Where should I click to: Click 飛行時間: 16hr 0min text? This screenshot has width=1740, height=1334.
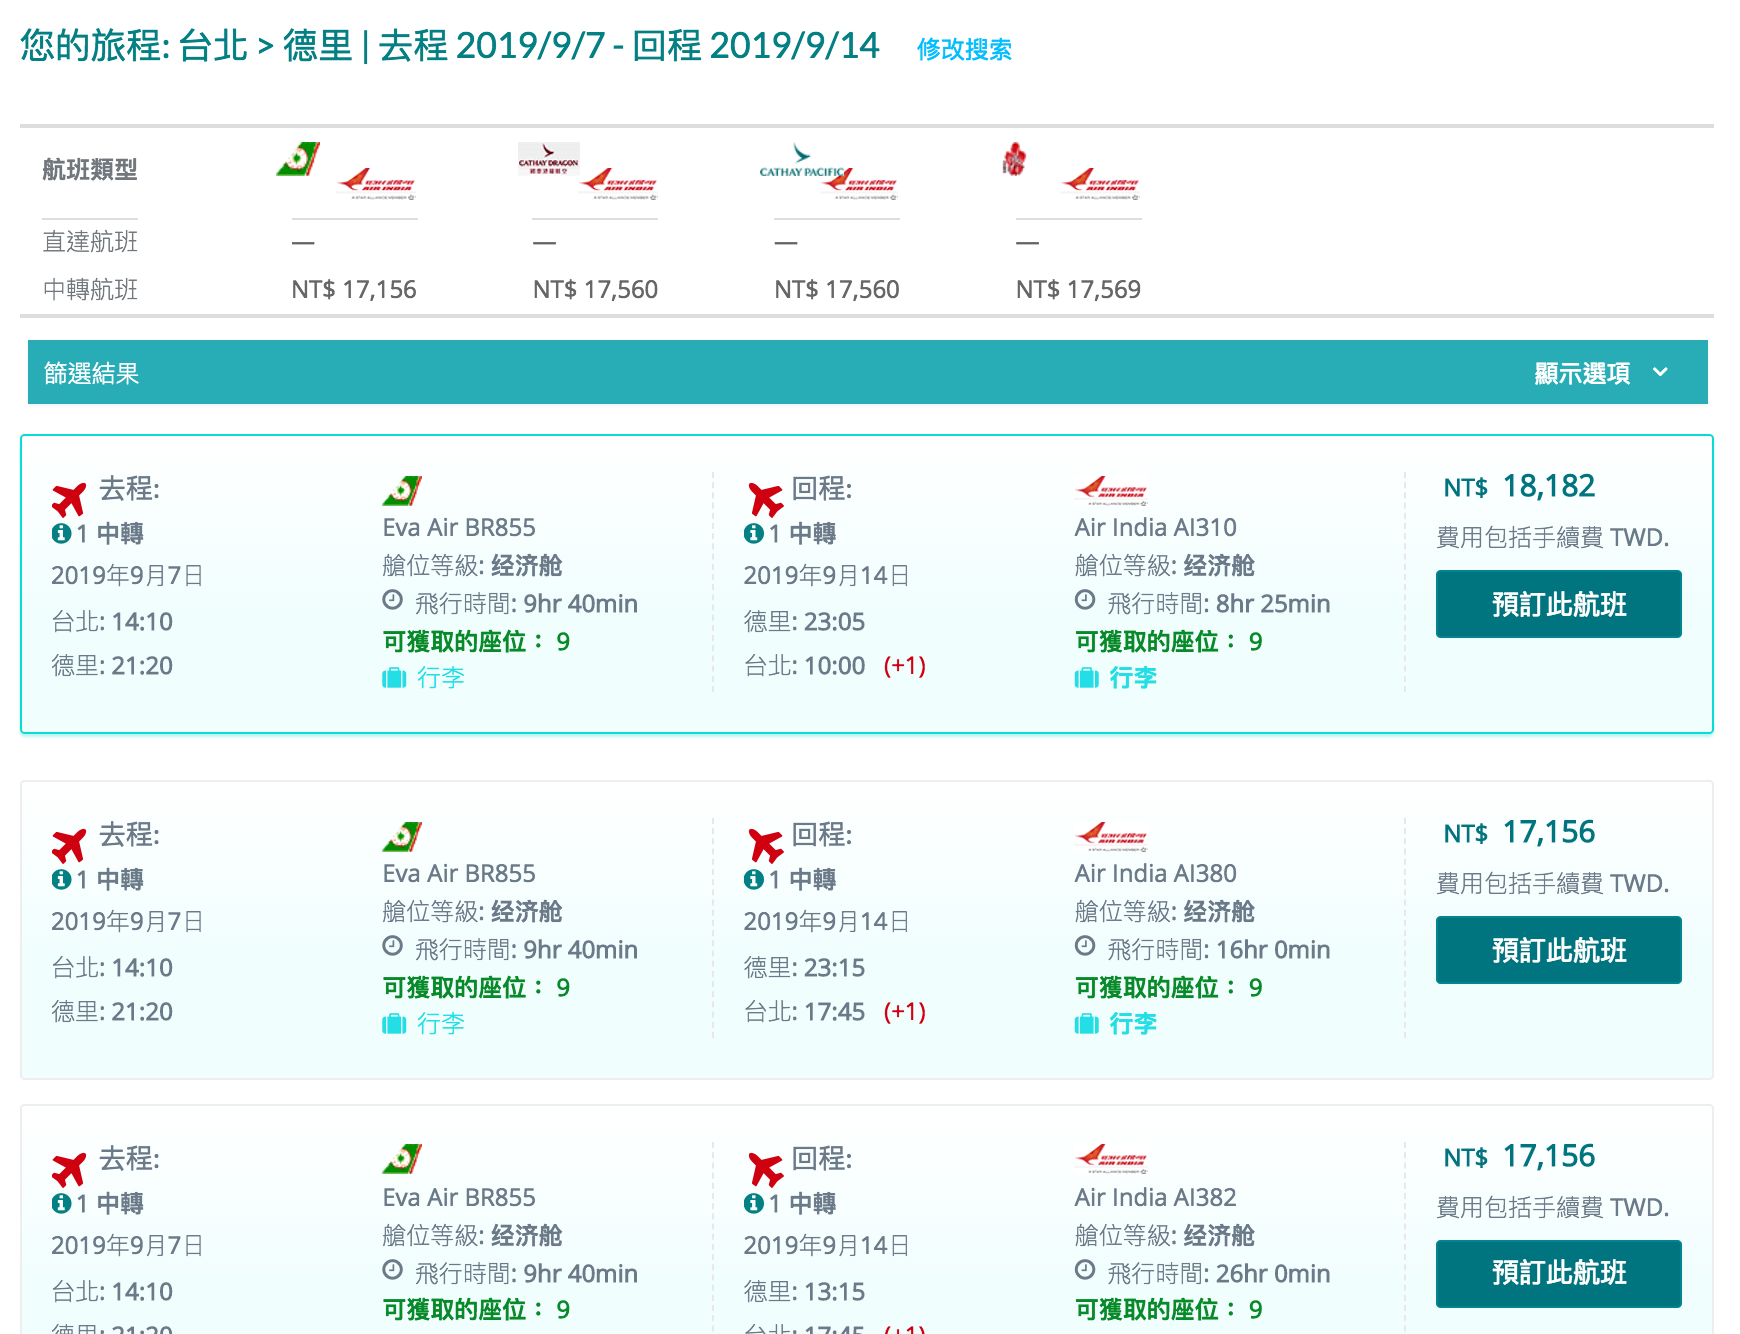(1218, 950)
